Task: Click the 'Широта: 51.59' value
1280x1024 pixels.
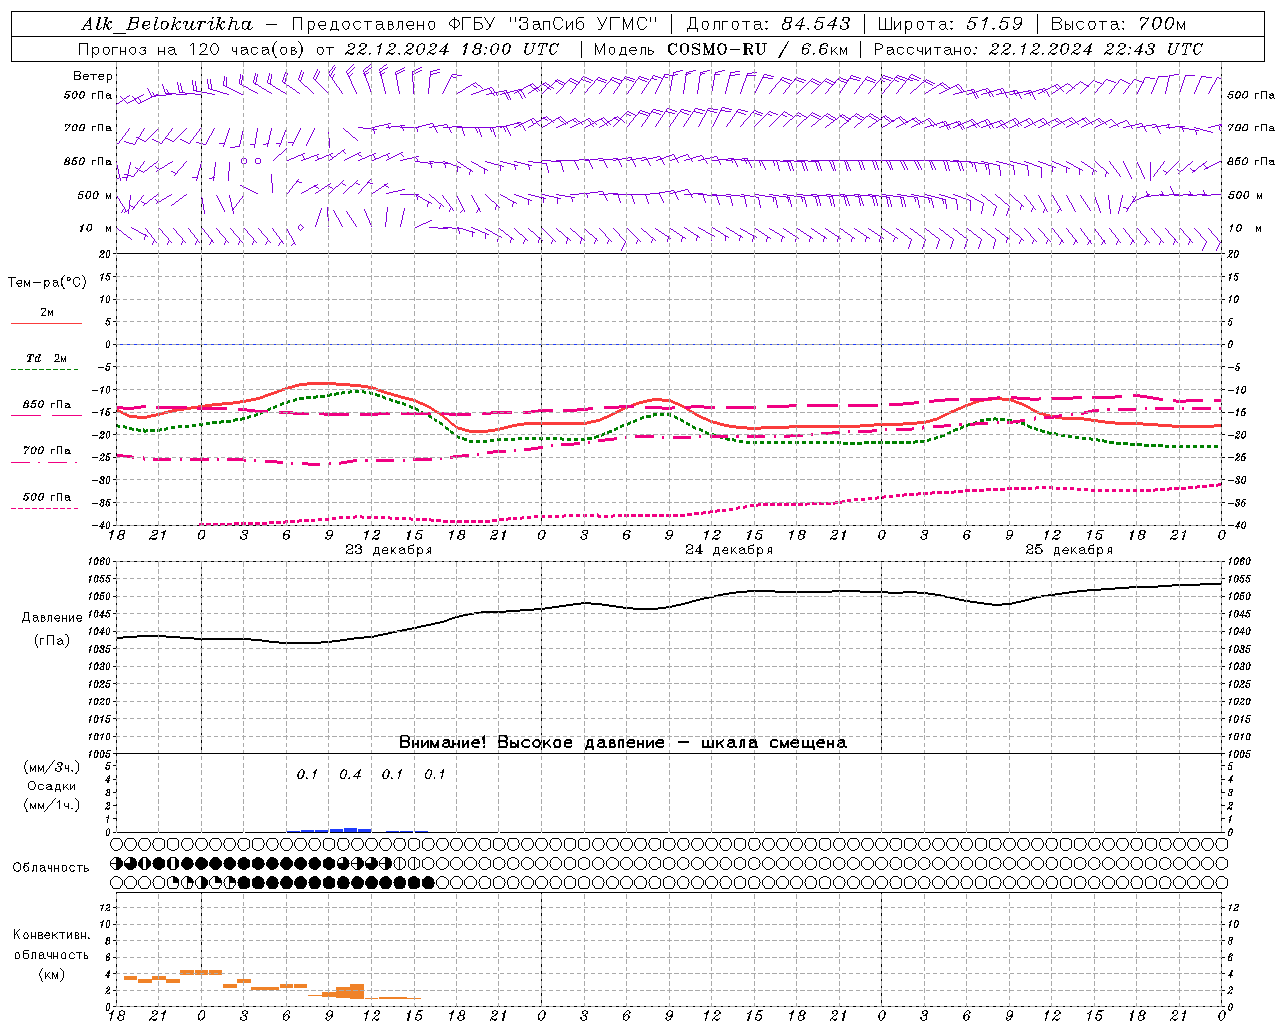Action: coord(950,24)
